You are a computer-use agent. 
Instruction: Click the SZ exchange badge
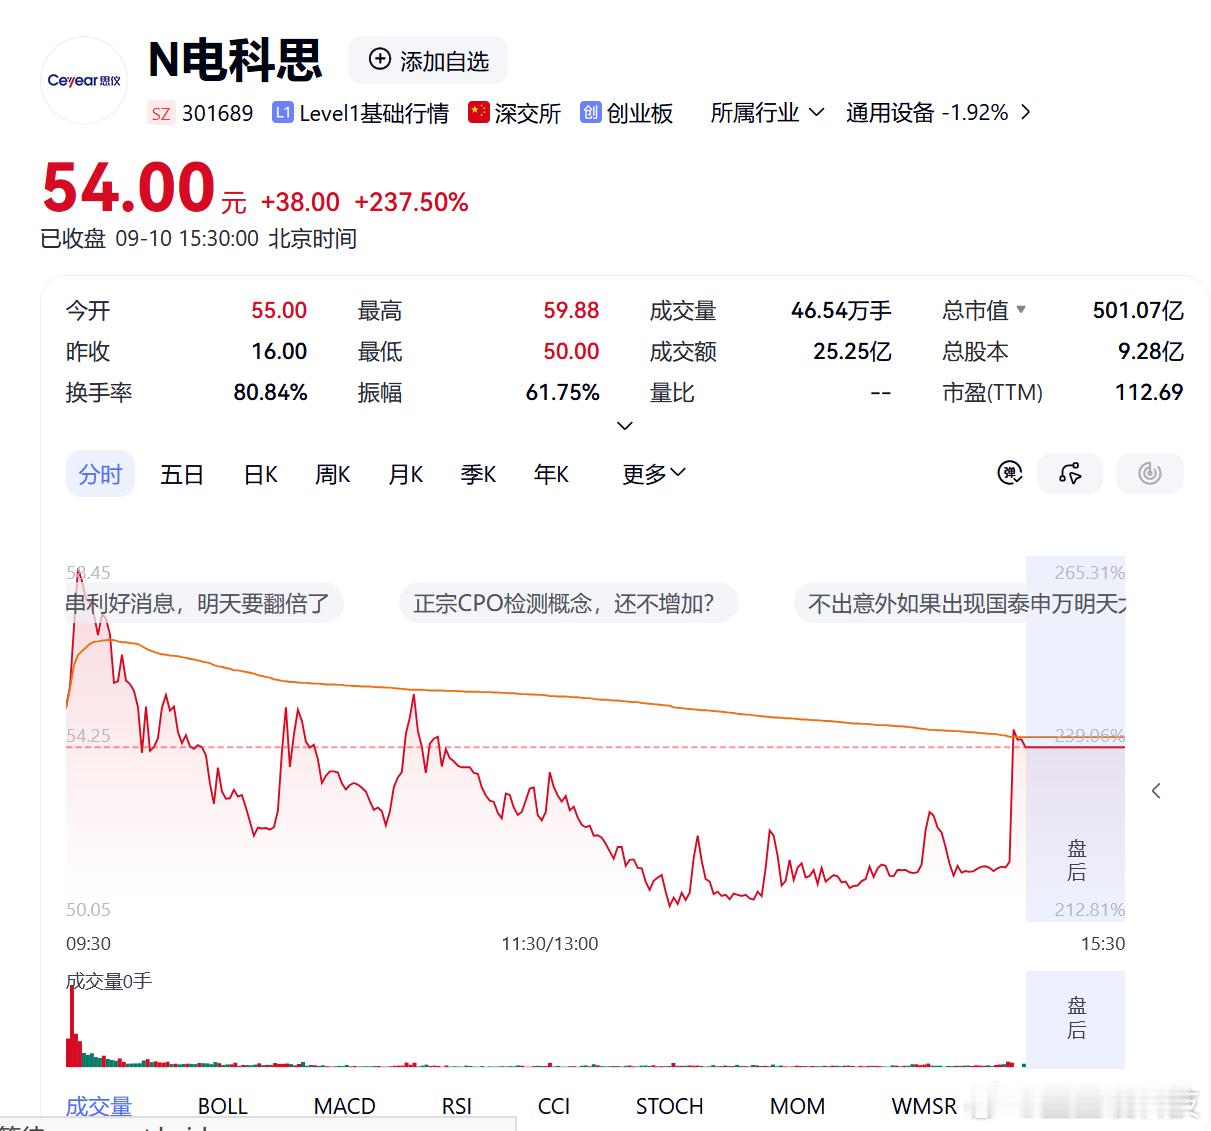tap(161, 113)
